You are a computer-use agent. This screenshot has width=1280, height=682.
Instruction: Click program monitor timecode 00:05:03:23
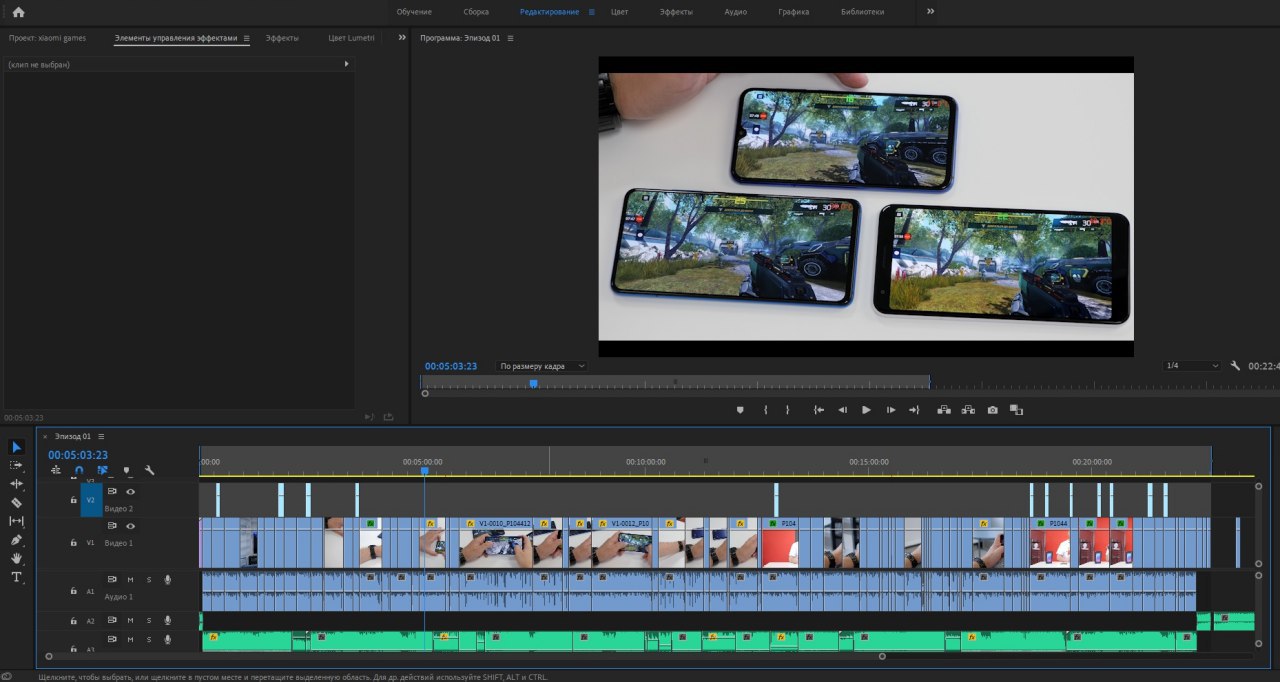(451, 366)
